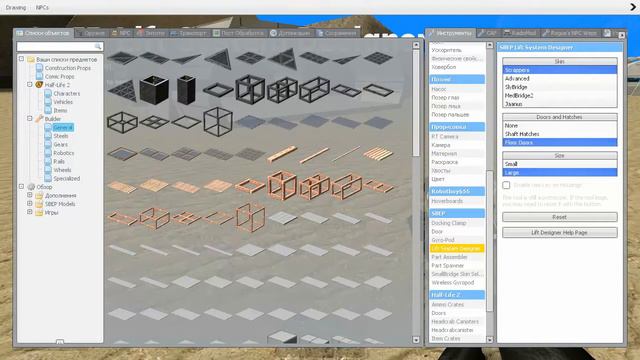This screenshot has width=640, height=360.
Task: Collapse the Builder tree node
Action: coord(30,118)
